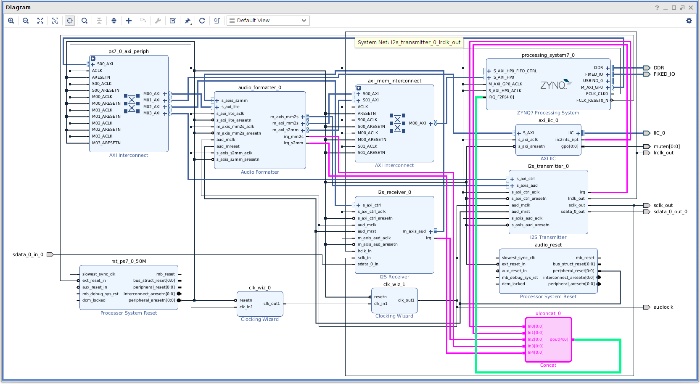Screen dimensions: 700x384
Task: Select the ZYNQ processing_system7_0 block
Action: (548, 84)
